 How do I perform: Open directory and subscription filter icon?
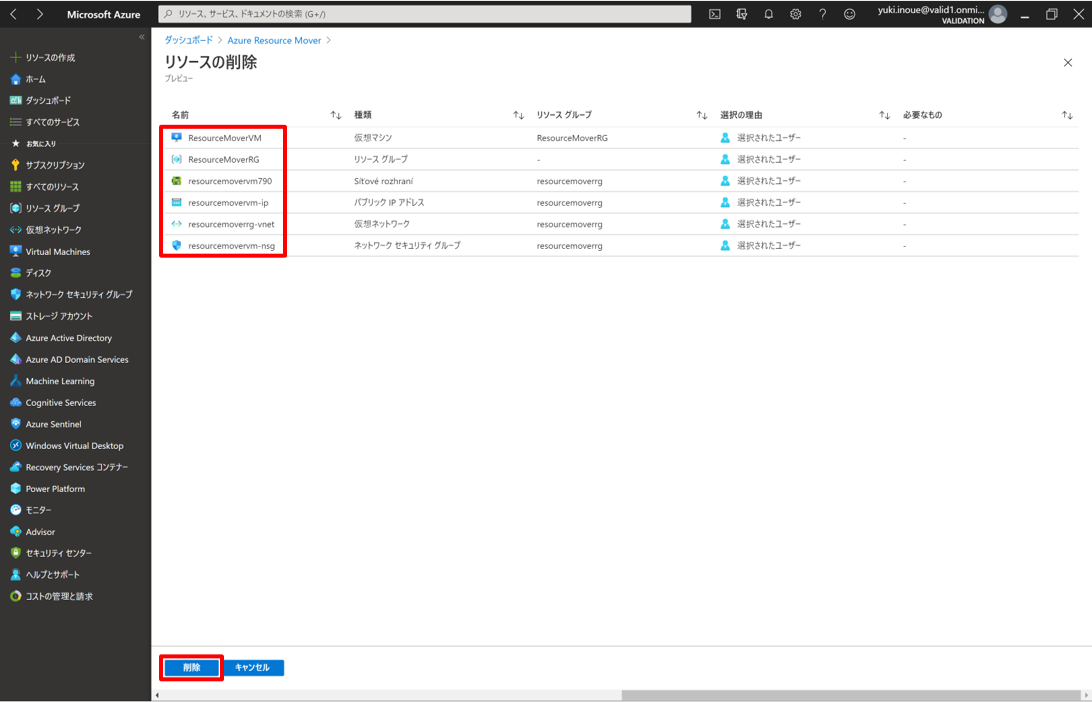tap(742, 14)
